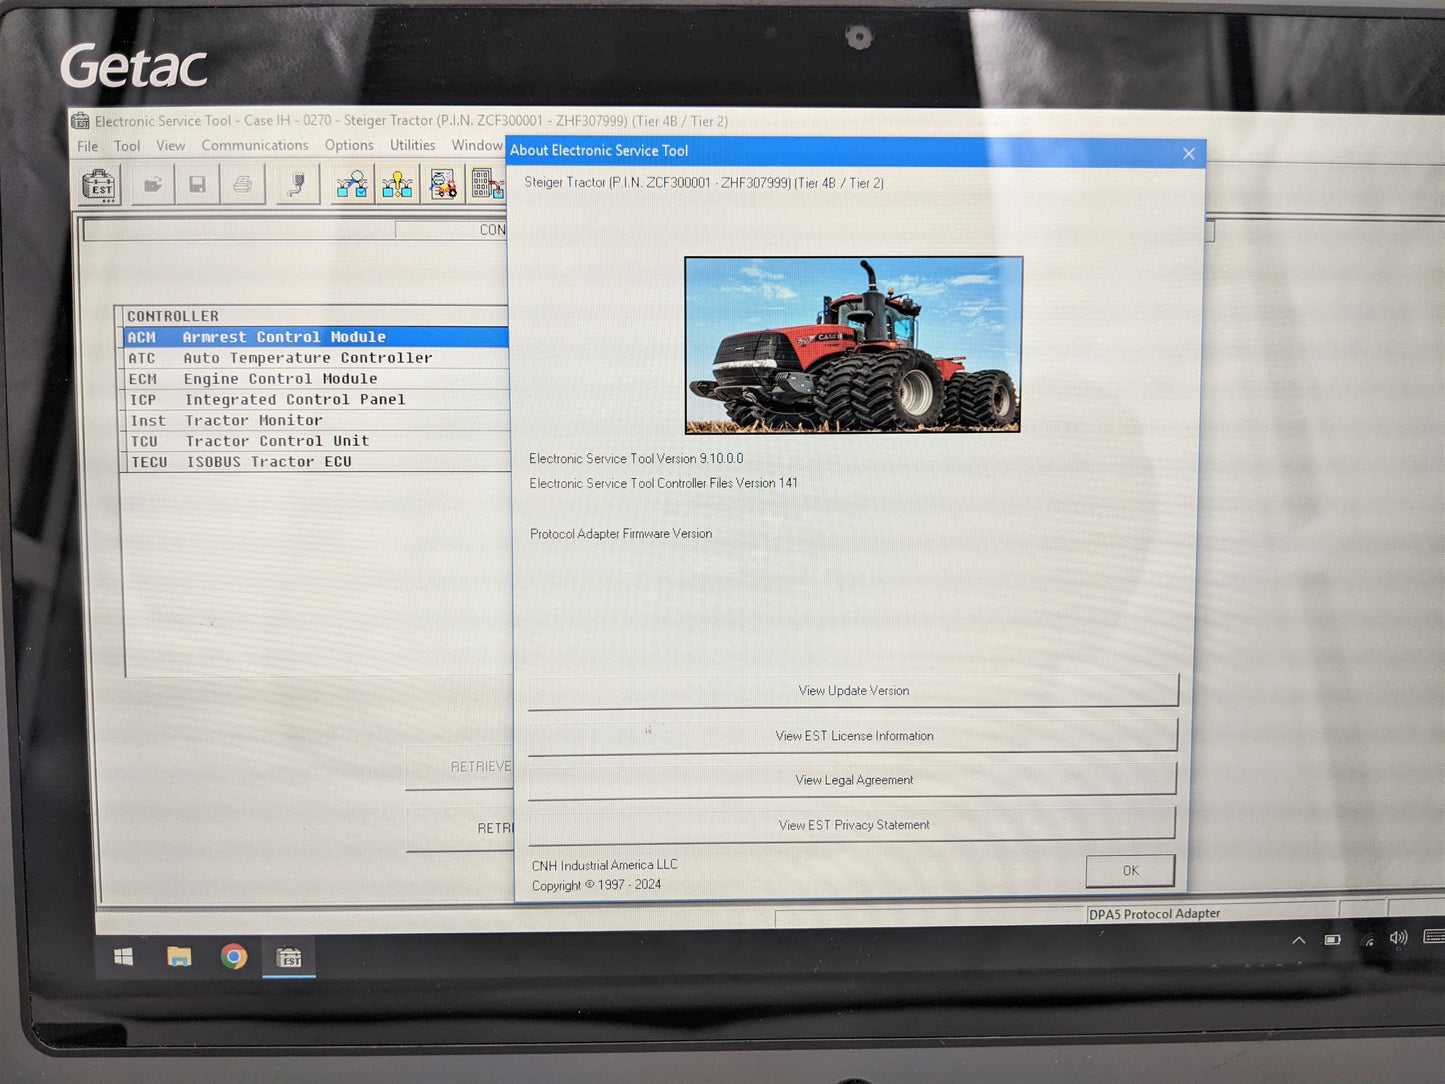
Task: Click the EST toolbox toolbar icon
Action: tap(99, 186)
